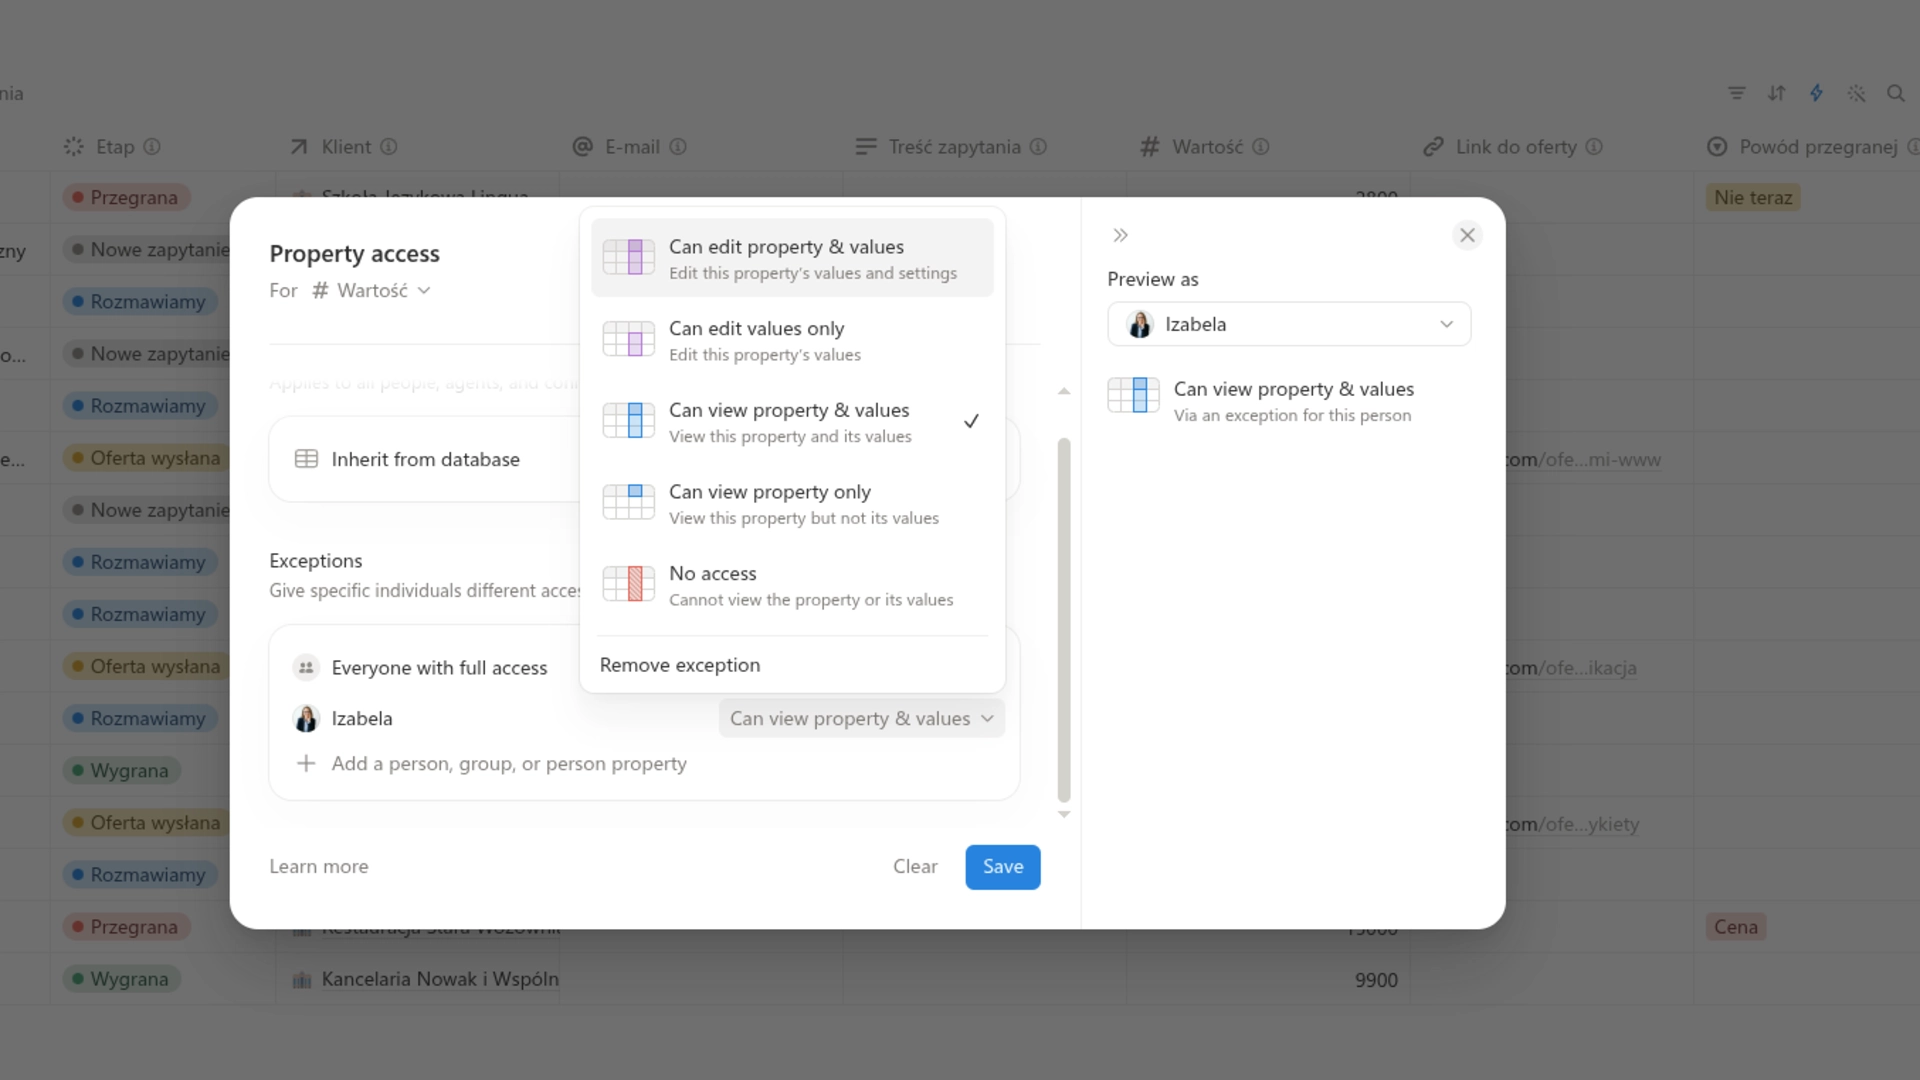
Task: Click Izabela's avatar in exceptions list
Action: (306, 718)
